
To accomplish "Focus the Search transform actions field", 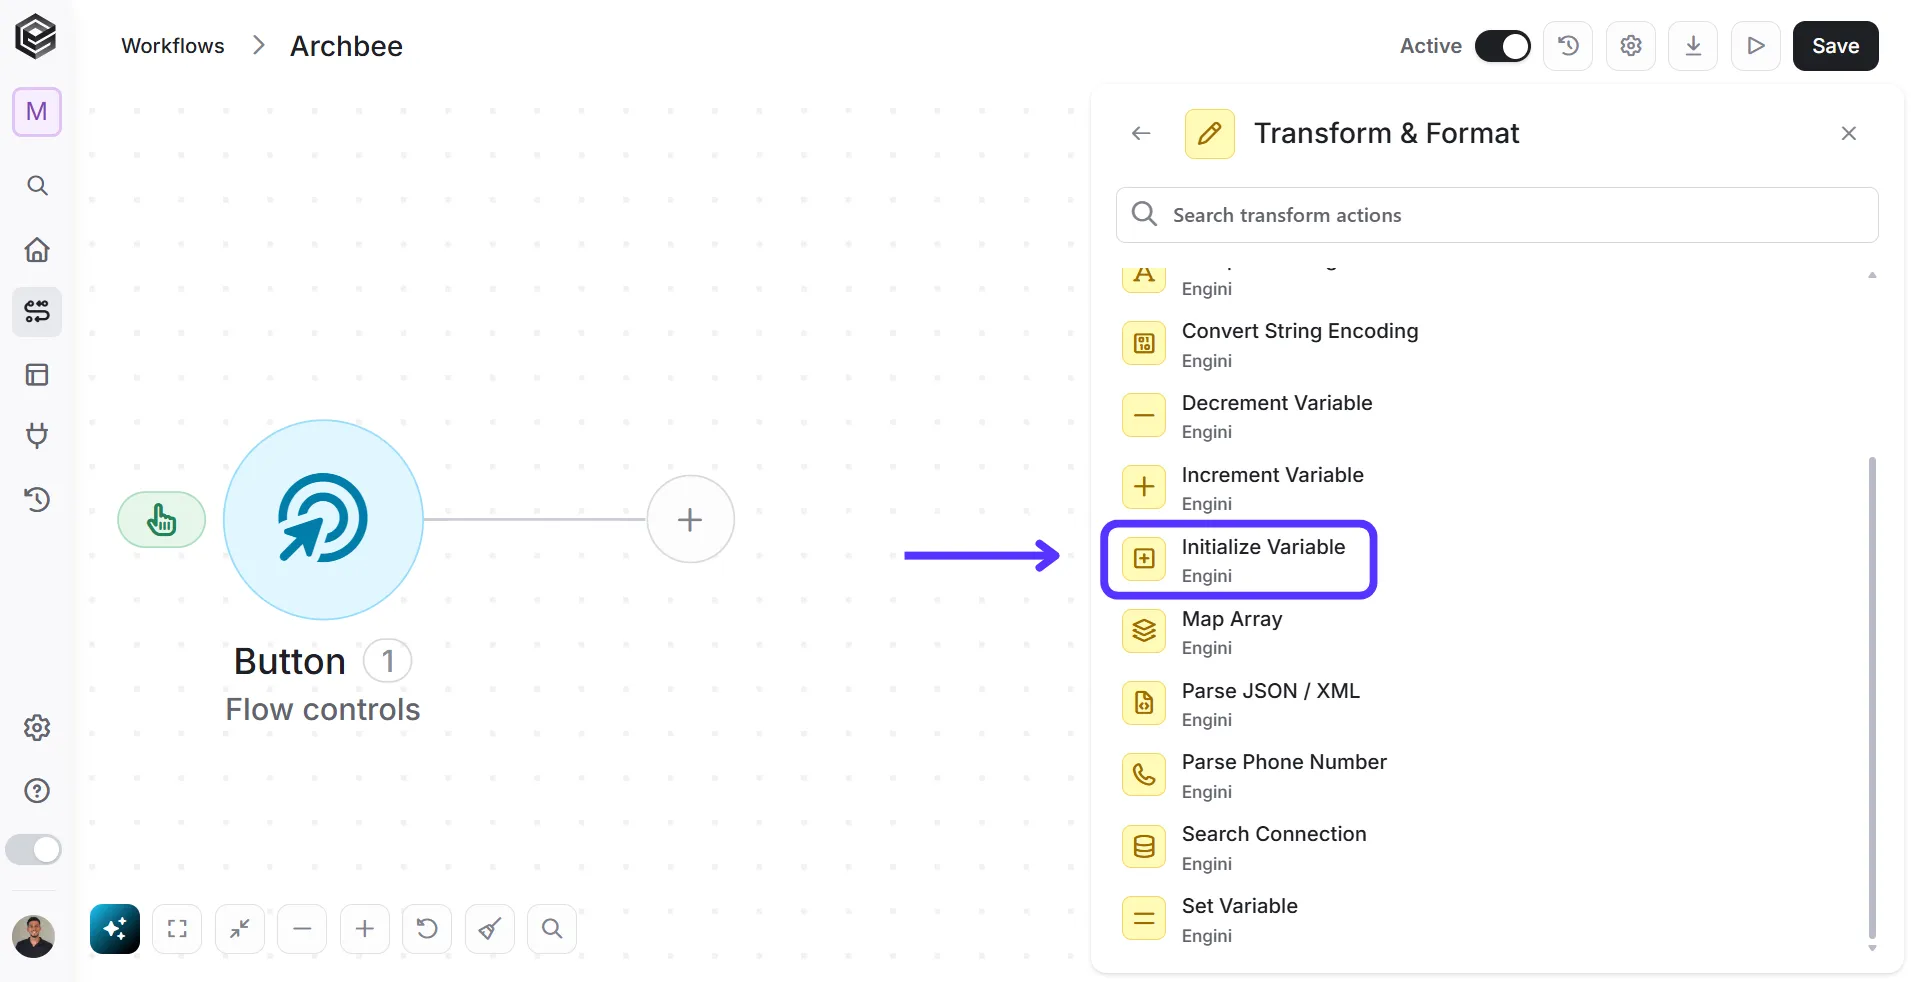I will point(1497,215).
